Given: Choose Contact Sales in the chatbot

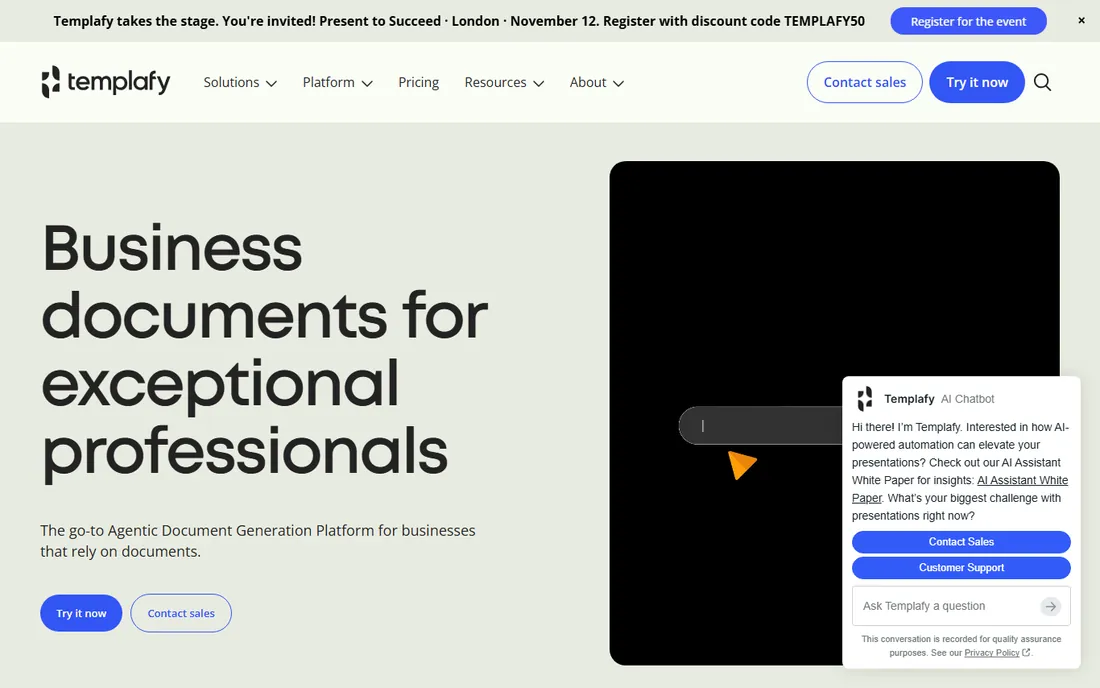Looking at the screenshot, I should (961, 541).
